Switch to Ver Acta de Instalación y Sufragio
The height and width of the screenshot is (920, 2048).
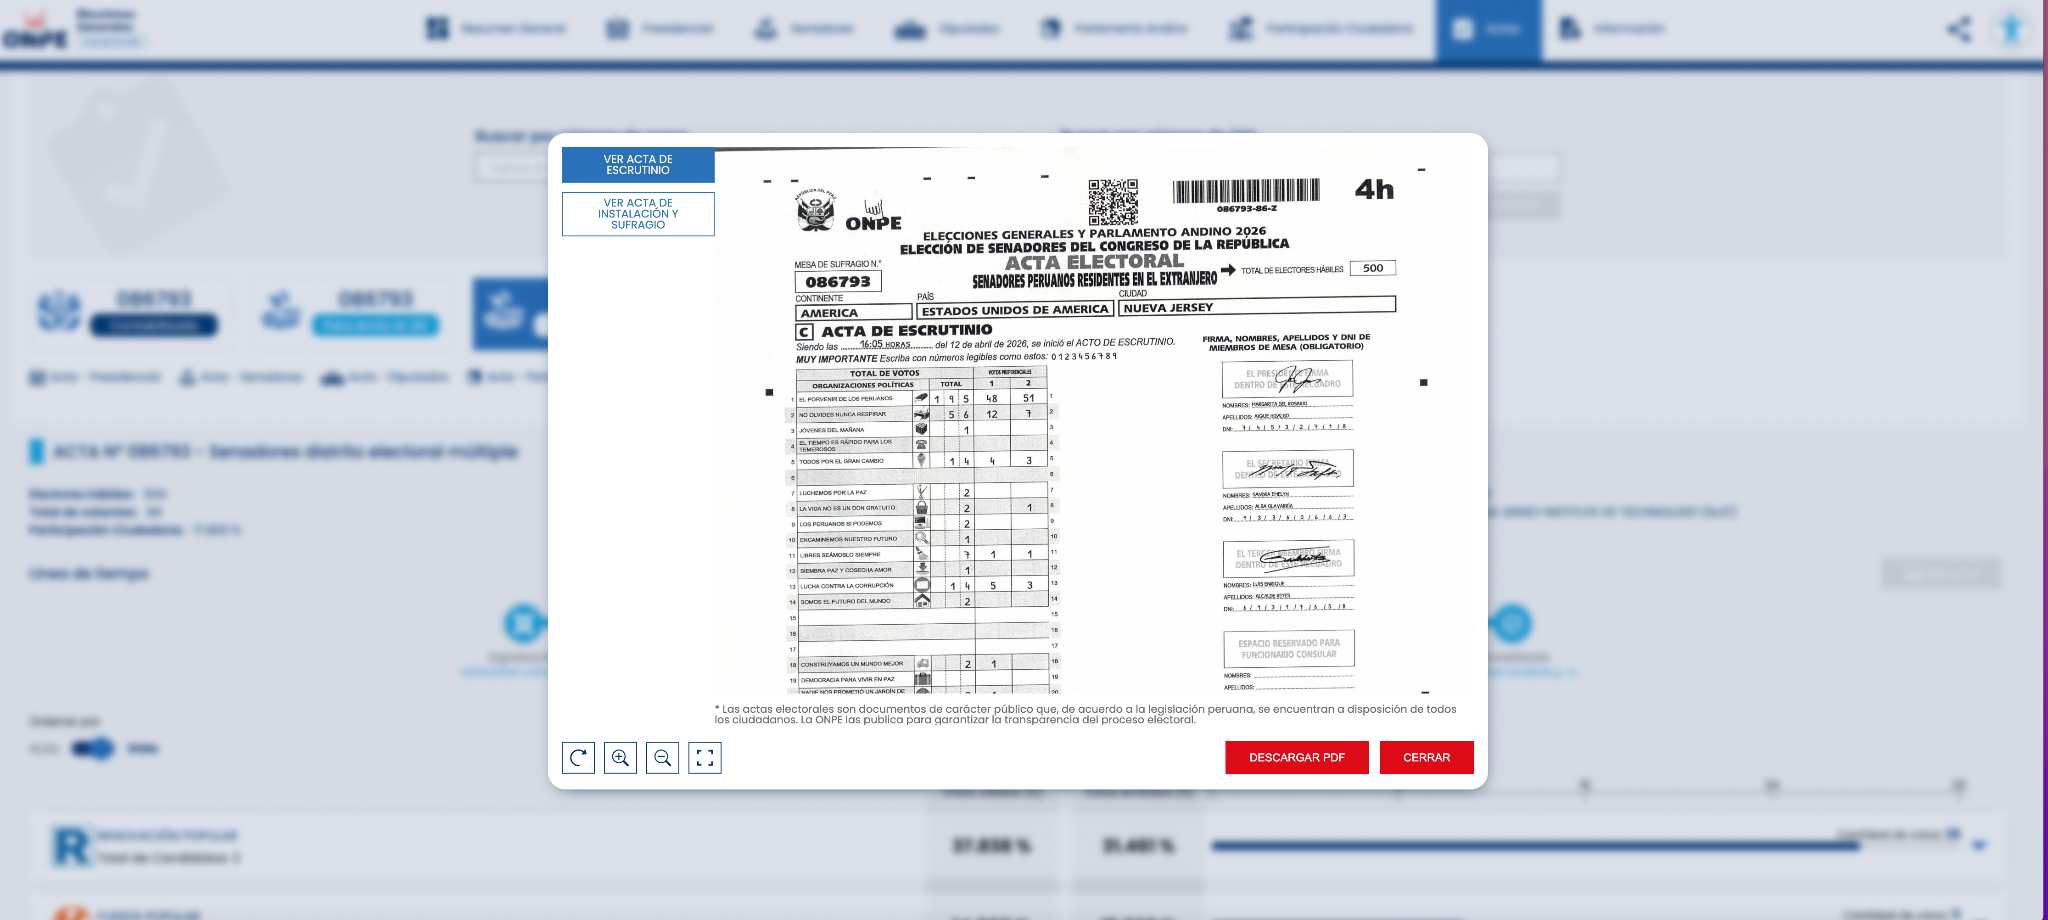pos(638,214)
